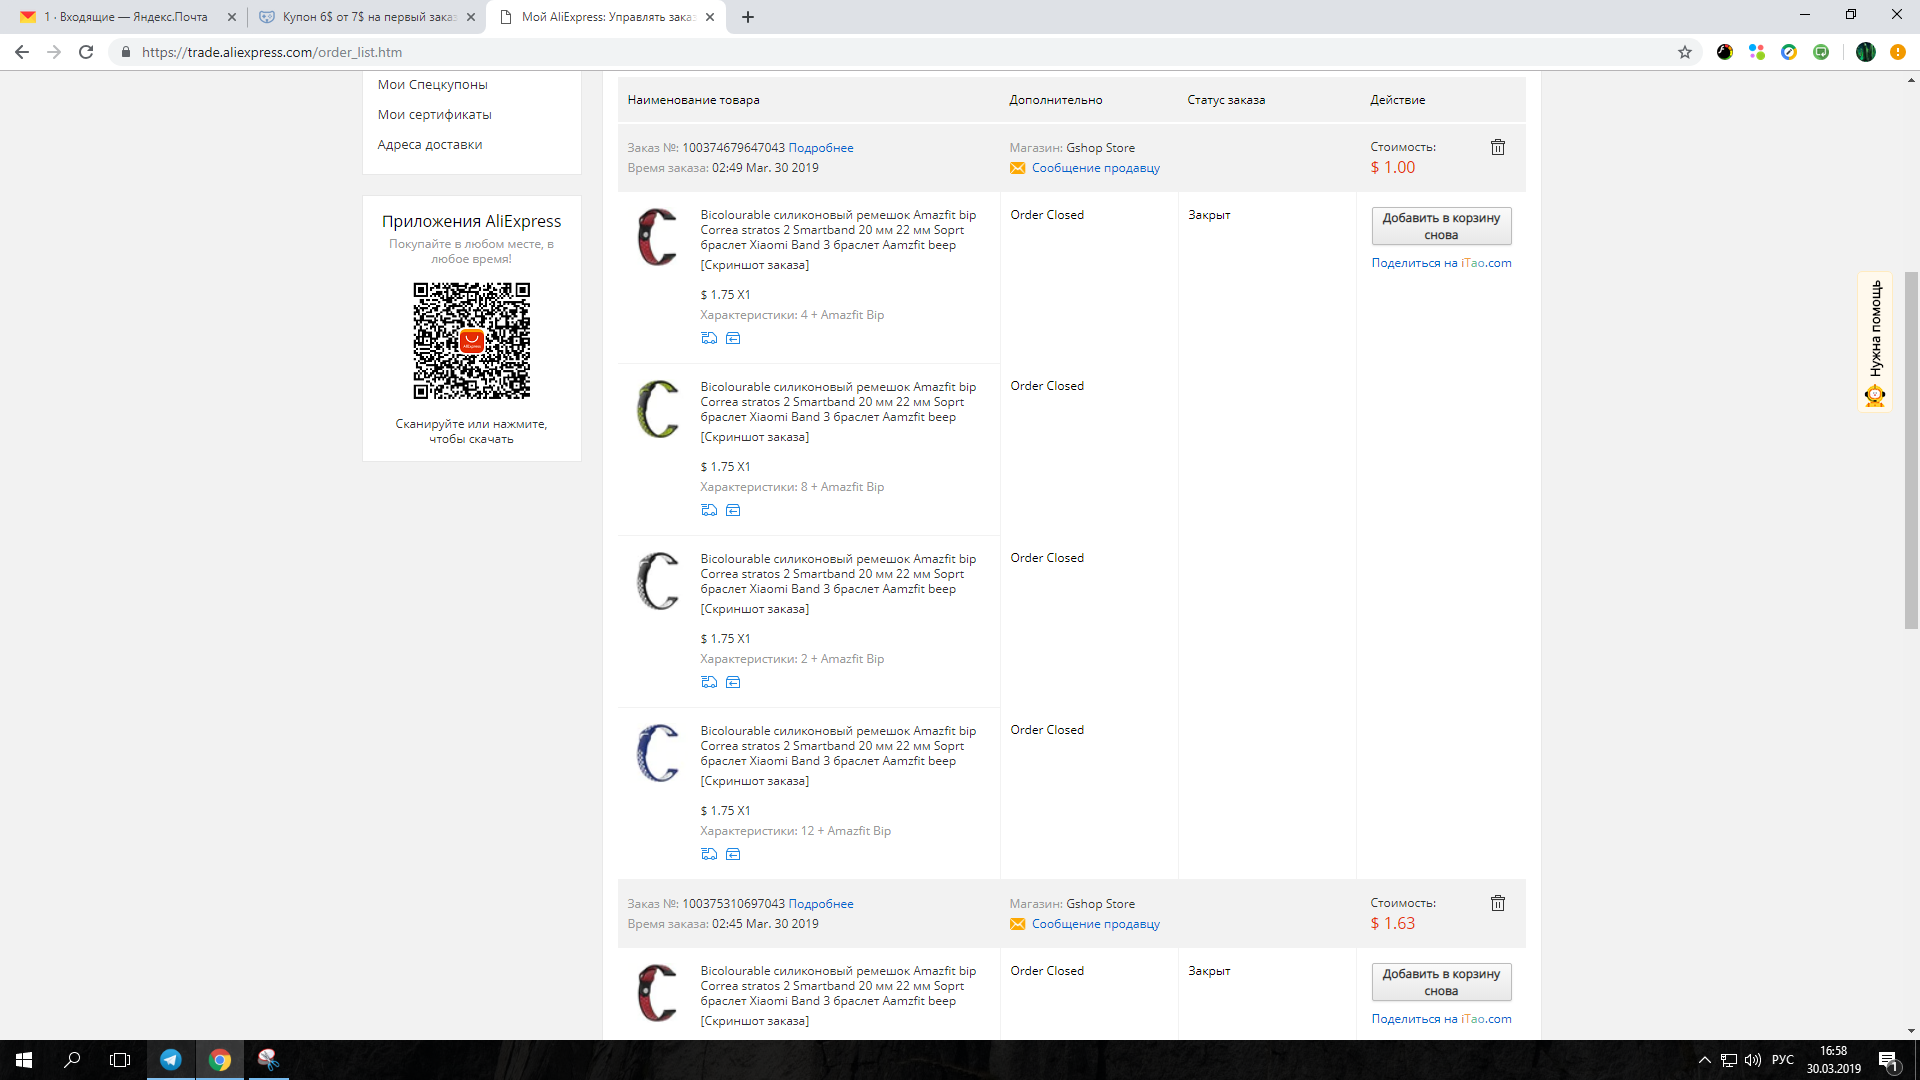Close the Яндекс.Почта tab

[x=232, y=17]
